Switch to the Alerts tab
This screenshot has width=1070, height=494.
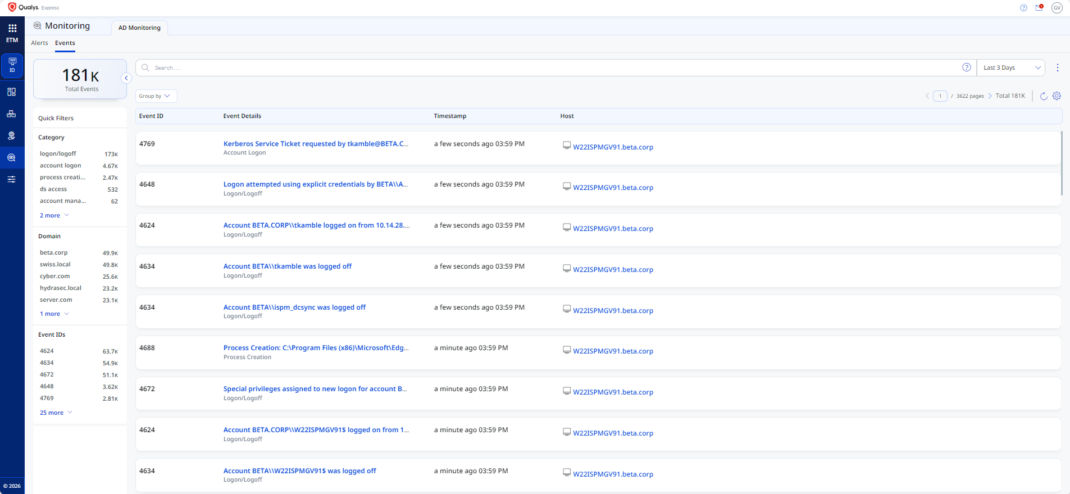40,43
